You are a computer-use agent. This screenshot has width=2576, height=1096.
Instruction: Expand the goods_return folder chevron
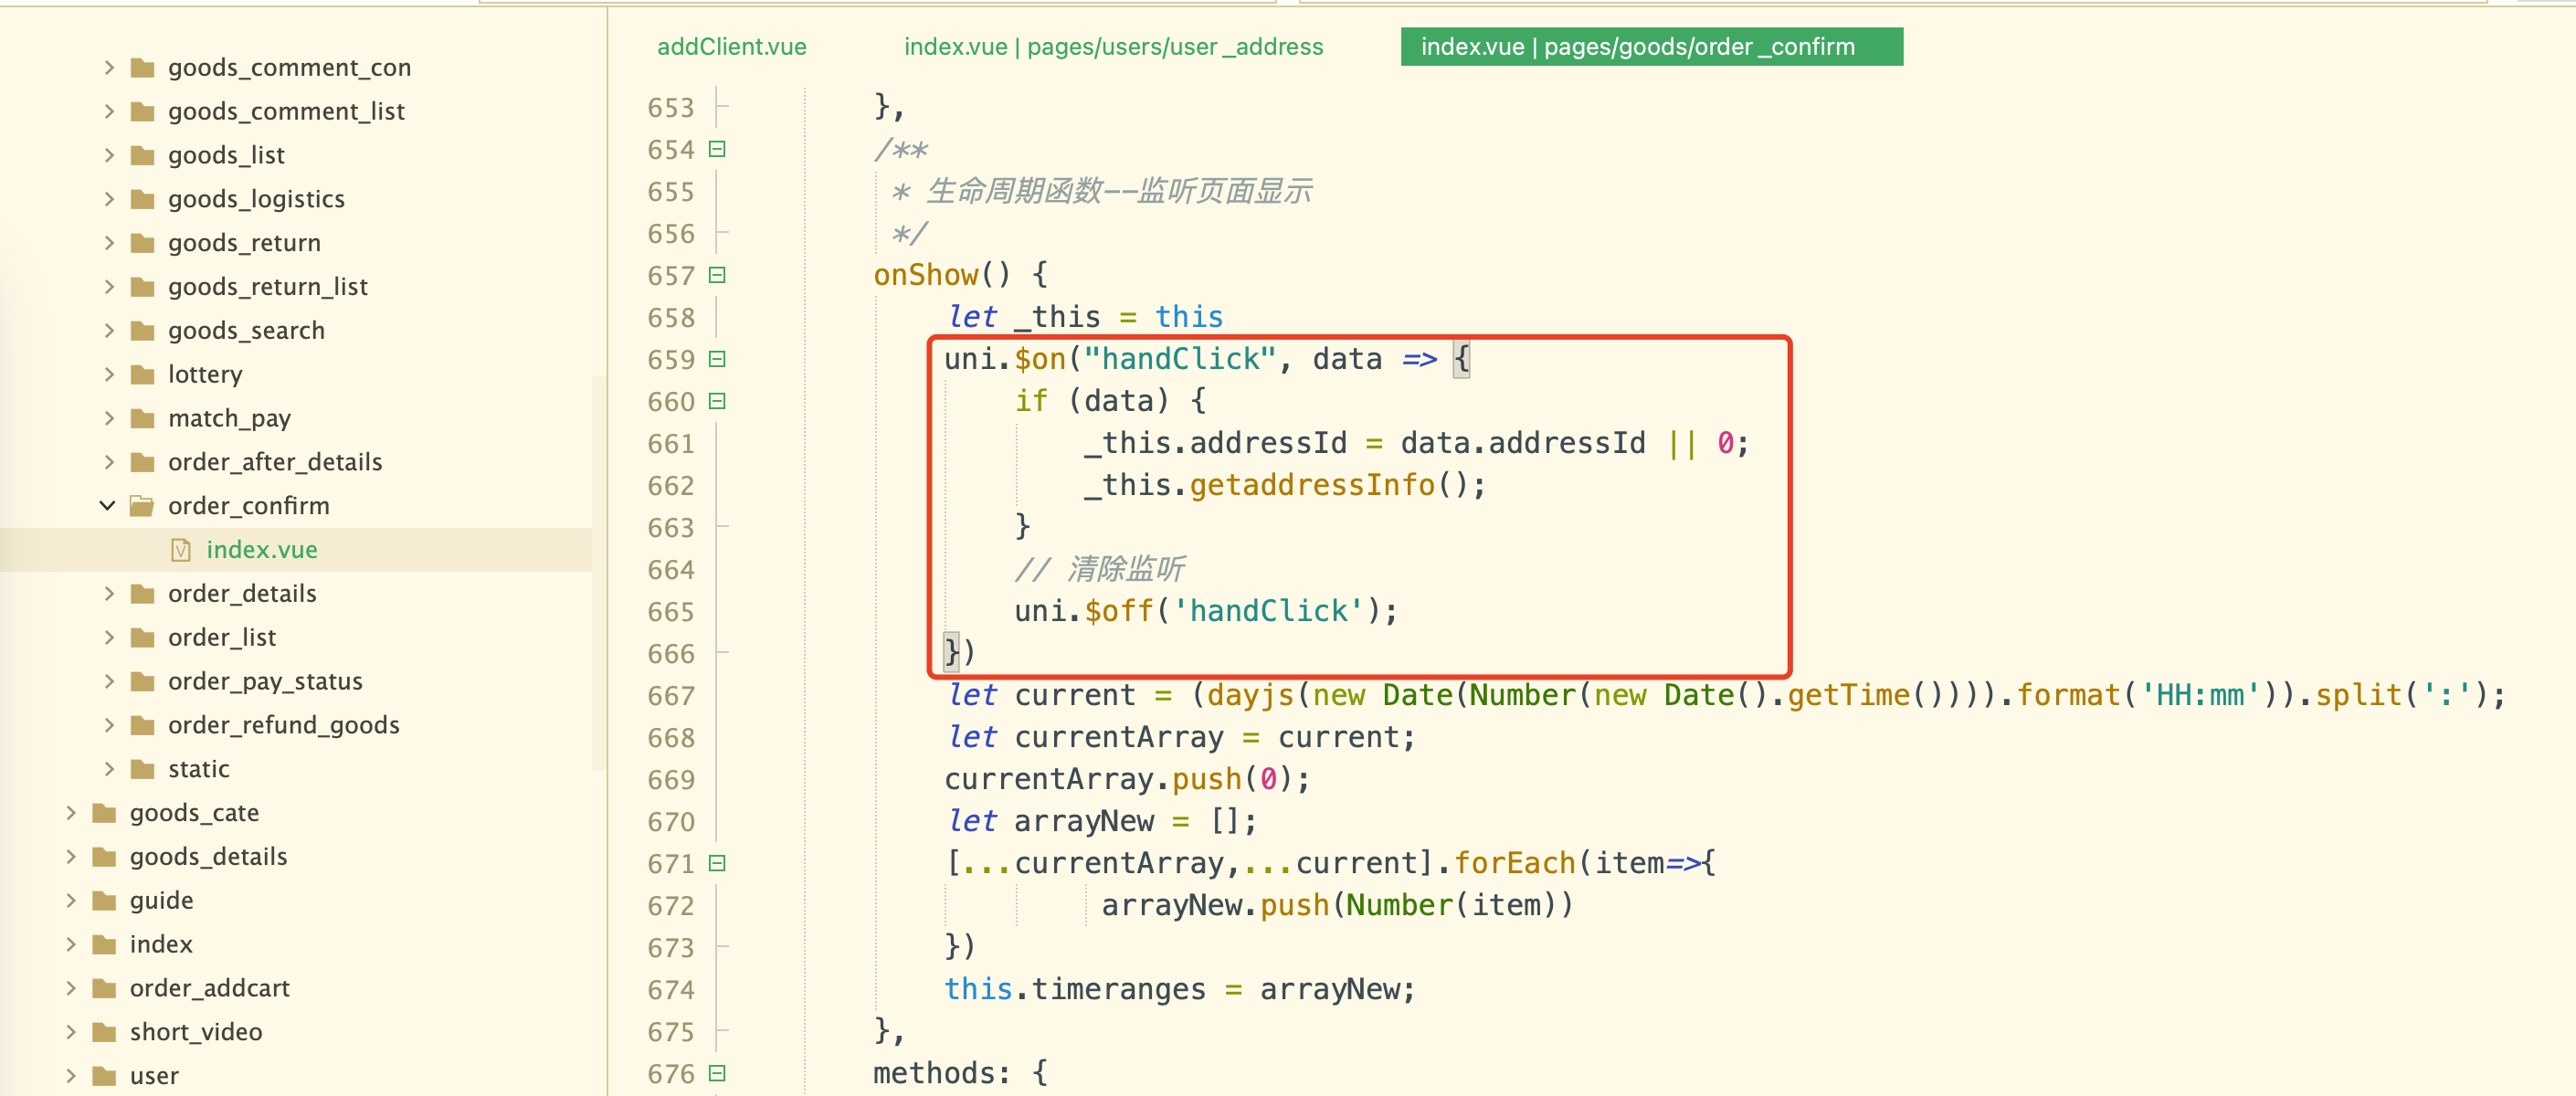point(110,243)
